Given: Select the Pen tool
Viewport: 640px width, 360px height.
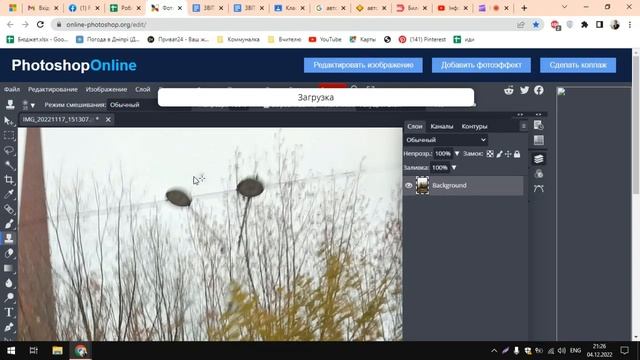Looking at the screenshot, I should point(9,327).
